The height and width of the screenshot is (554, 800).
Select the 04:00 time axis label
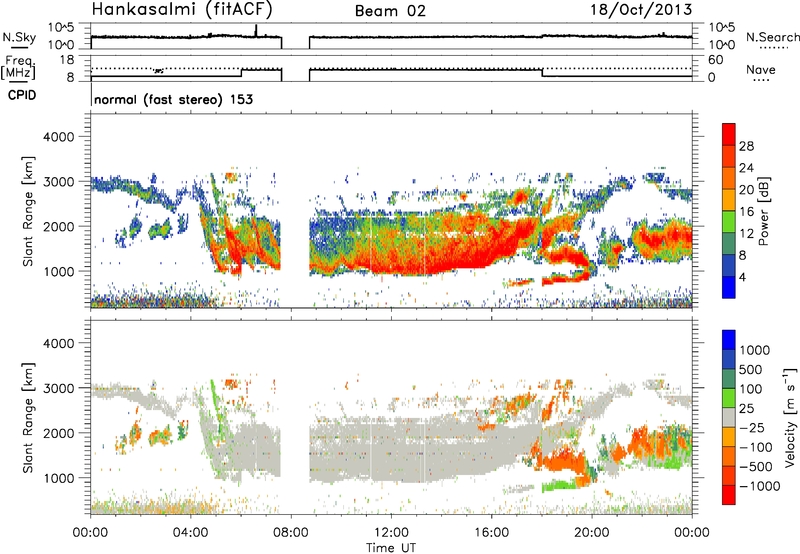pyautogui.click(x=191, y=532)
